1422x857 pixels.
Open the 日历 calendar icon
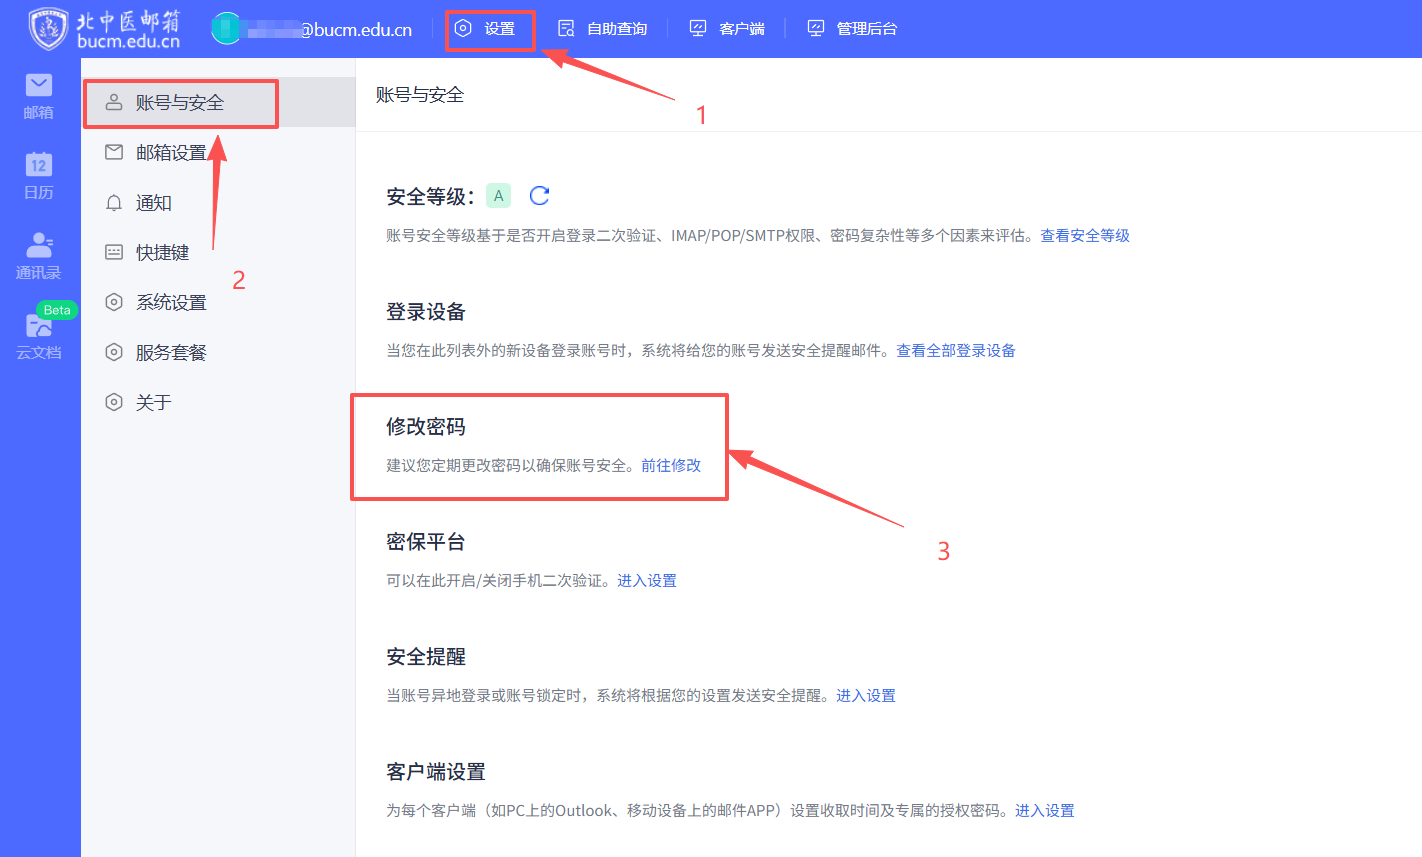tap(39, 175)
